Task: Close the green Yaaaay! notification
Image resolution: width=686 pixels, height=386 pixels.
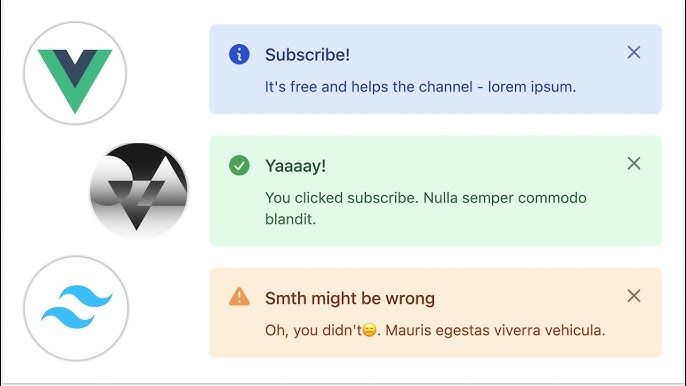Action: [x=634, y=164]
